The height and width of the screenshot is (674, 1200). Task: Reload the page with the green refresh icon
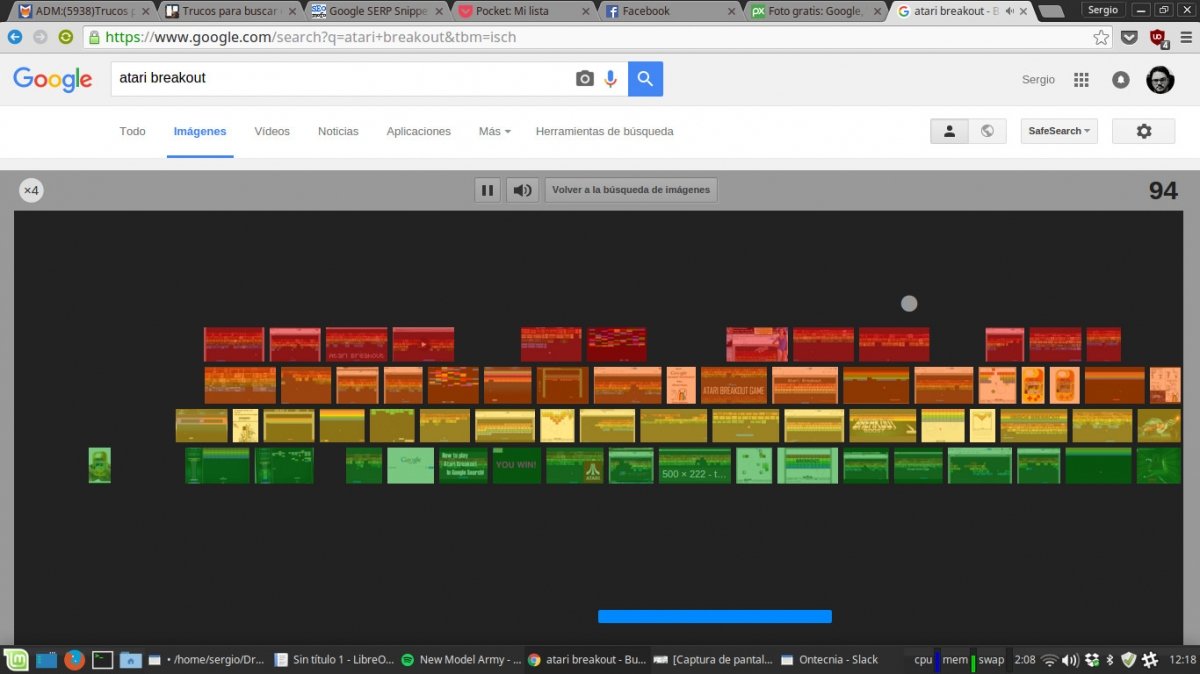pyautogui.click(x=66, y=37)
